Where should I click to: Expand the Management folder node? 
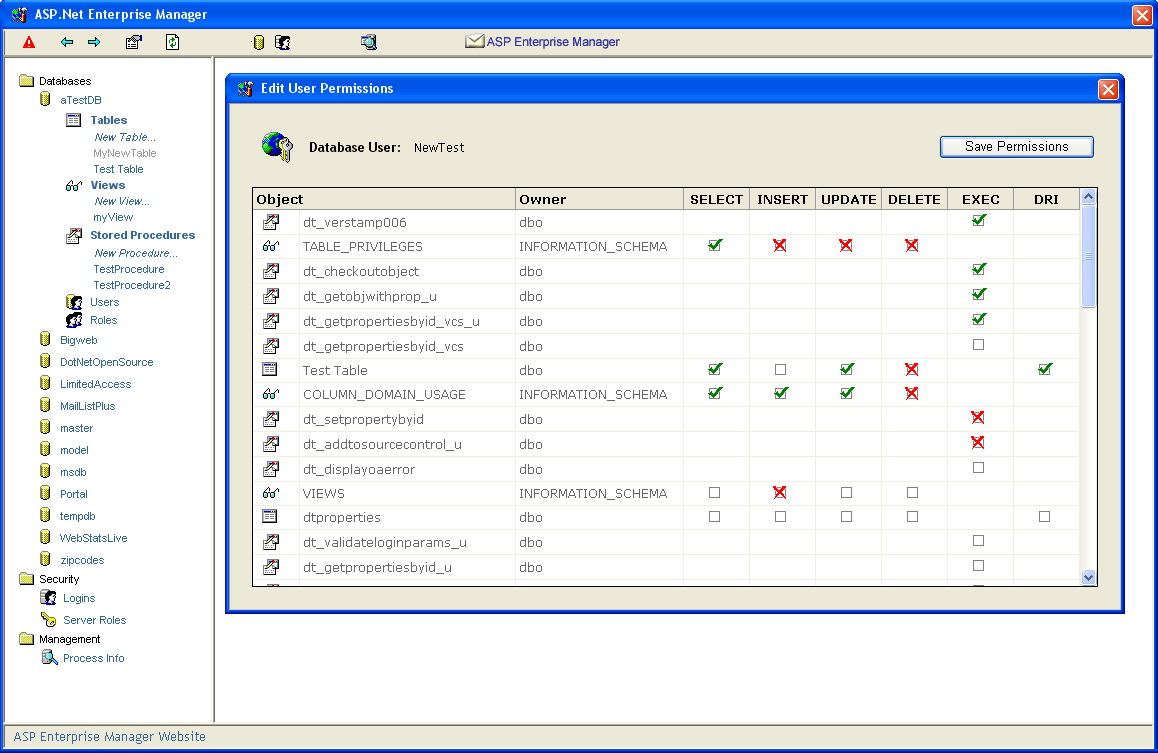(x=27, y=639)
